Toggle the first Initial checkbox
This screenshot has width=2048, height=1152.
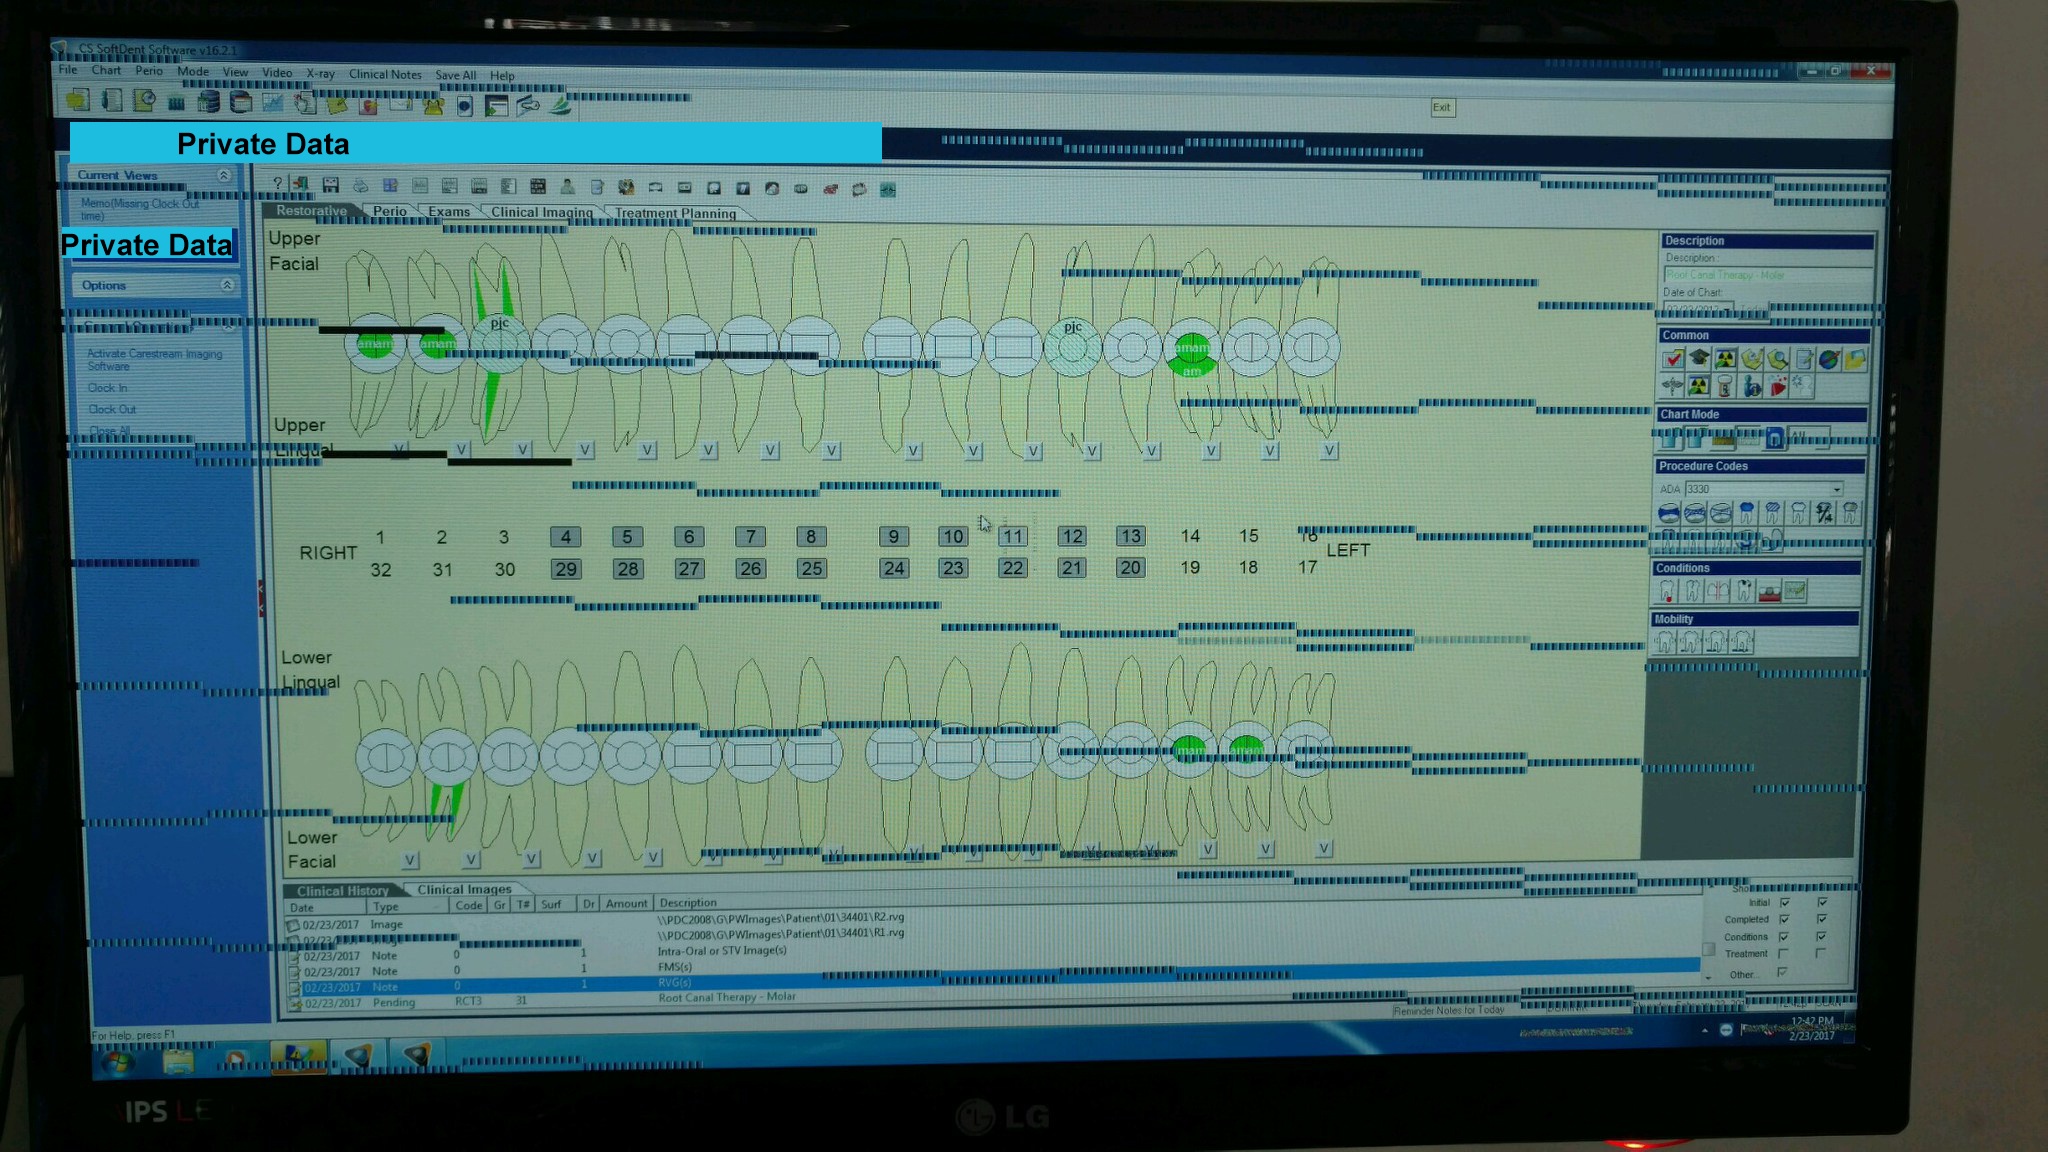(x=1784, y=903)
